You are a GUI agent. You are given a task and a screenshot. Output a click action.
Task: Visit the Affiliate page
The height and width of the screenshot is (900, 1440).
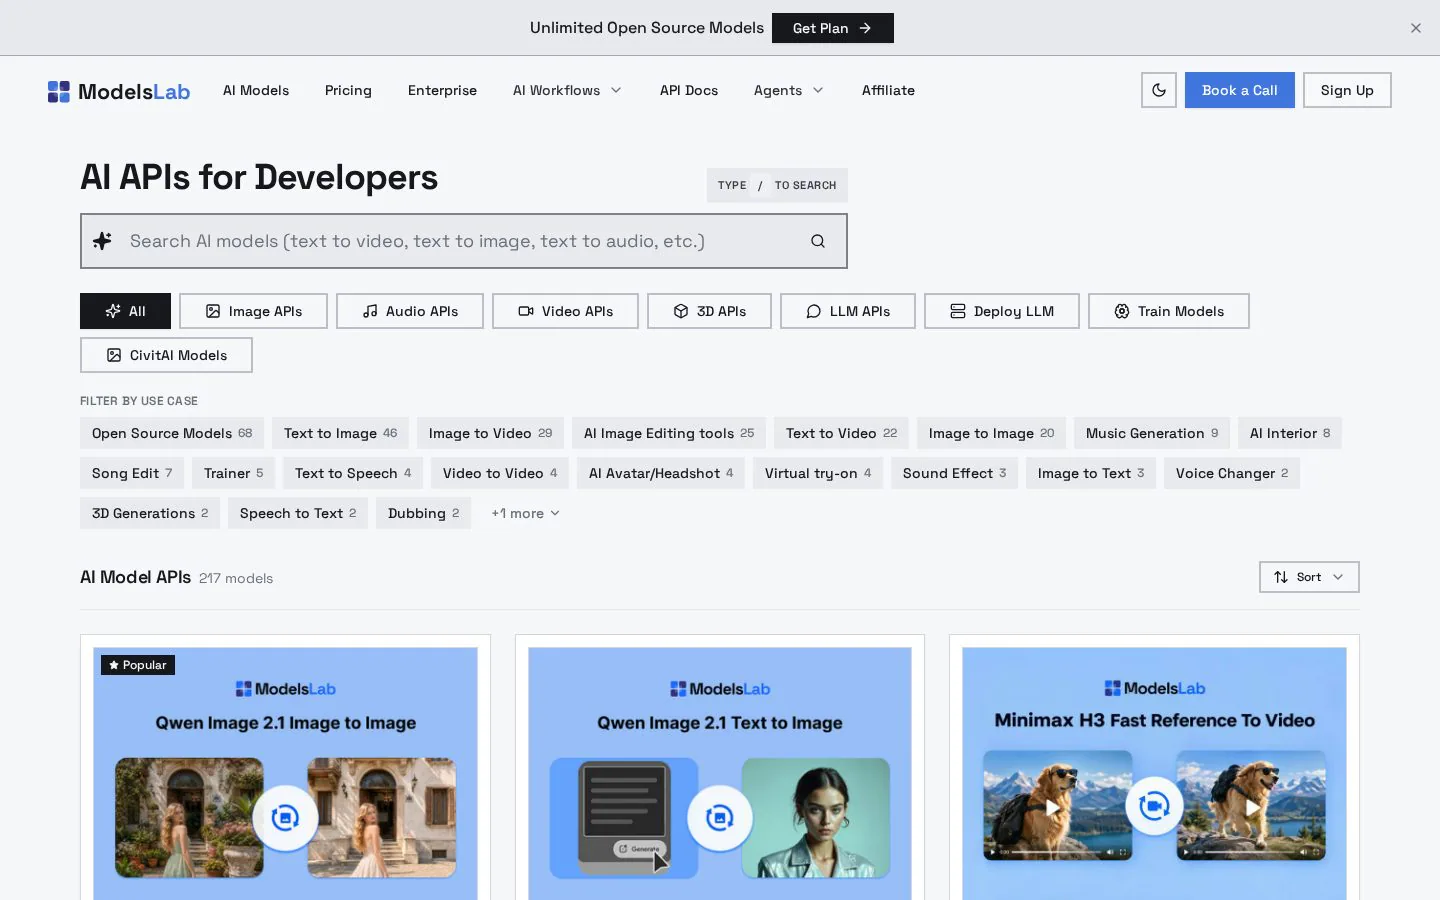point(888,90)
